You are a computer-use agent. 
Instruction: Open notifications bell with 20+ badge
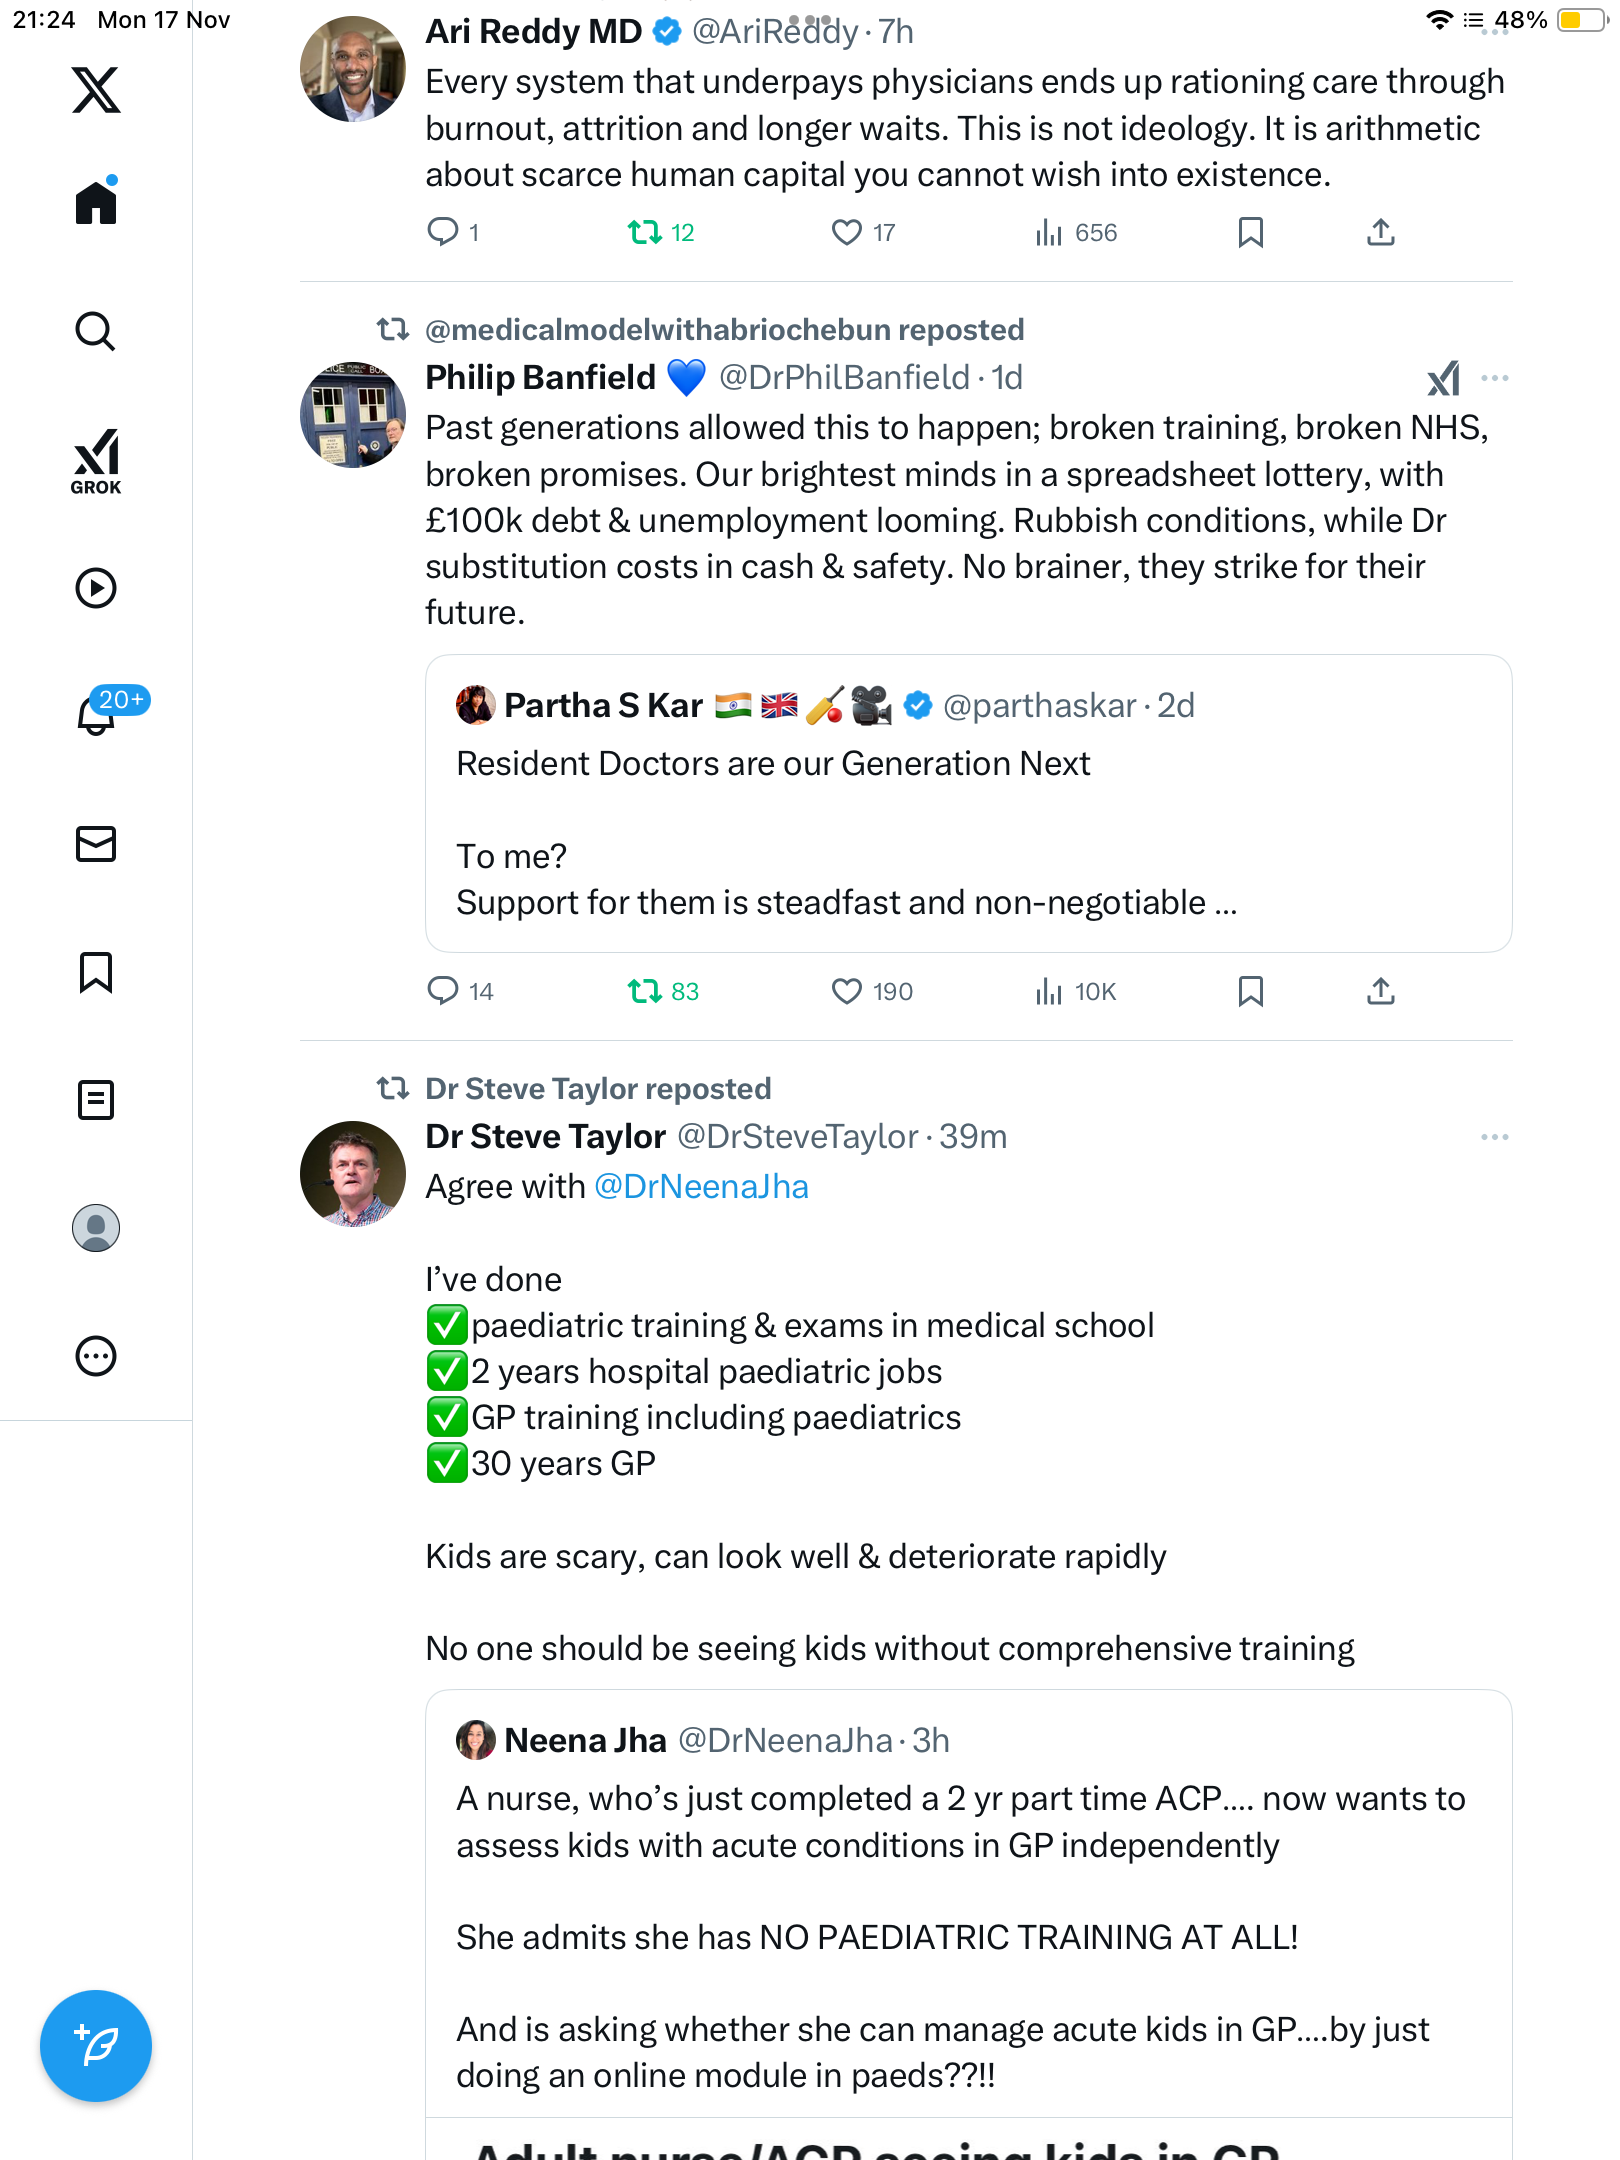pos(97,714)
